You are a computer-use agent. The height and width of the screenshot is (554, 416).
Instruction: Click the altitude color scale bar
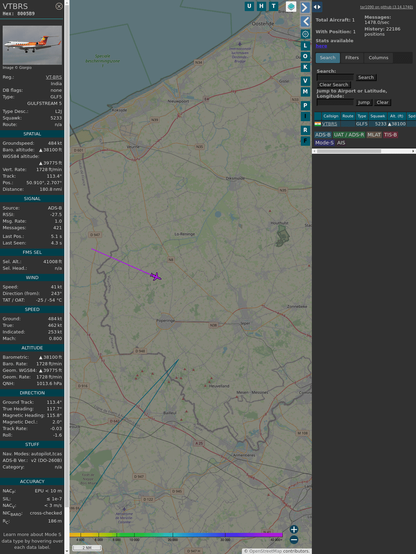pos(176,535)
